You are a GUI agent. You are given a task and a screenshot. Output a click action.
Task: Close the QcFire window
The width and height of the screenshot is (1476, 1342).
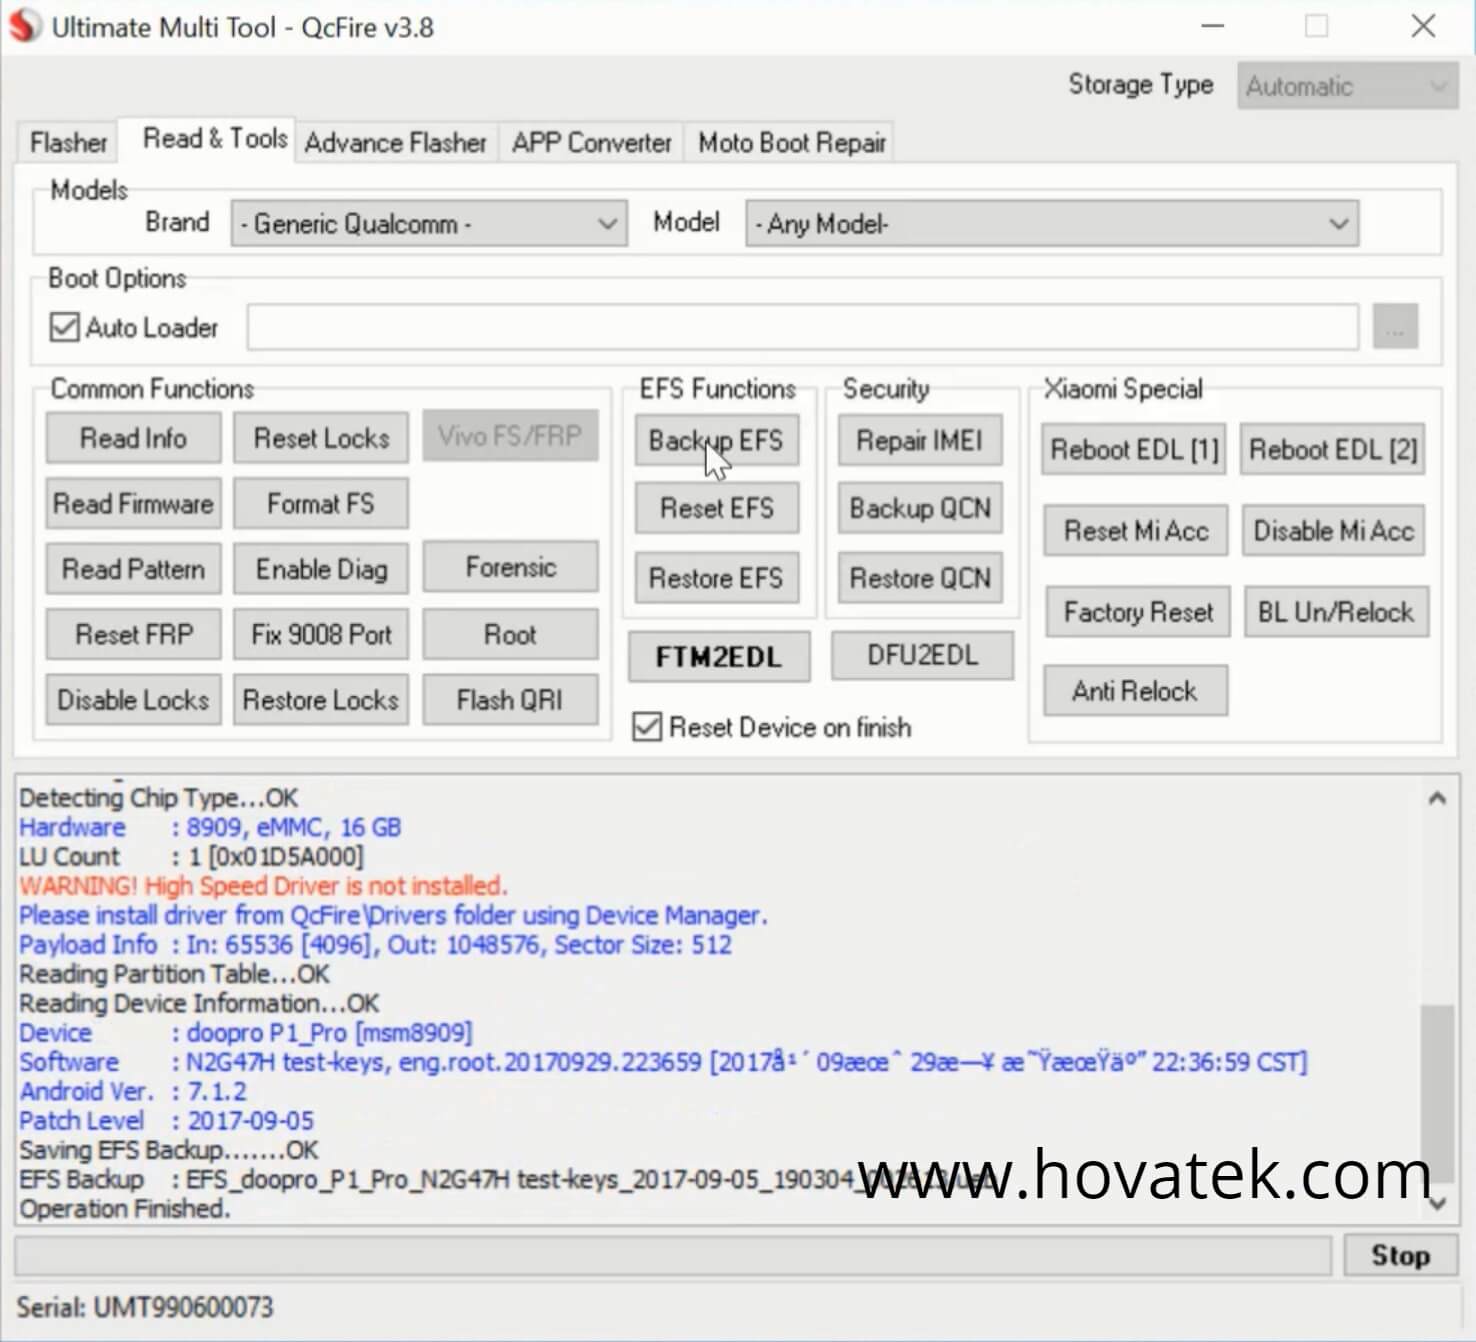click(x=1423, y=26)
